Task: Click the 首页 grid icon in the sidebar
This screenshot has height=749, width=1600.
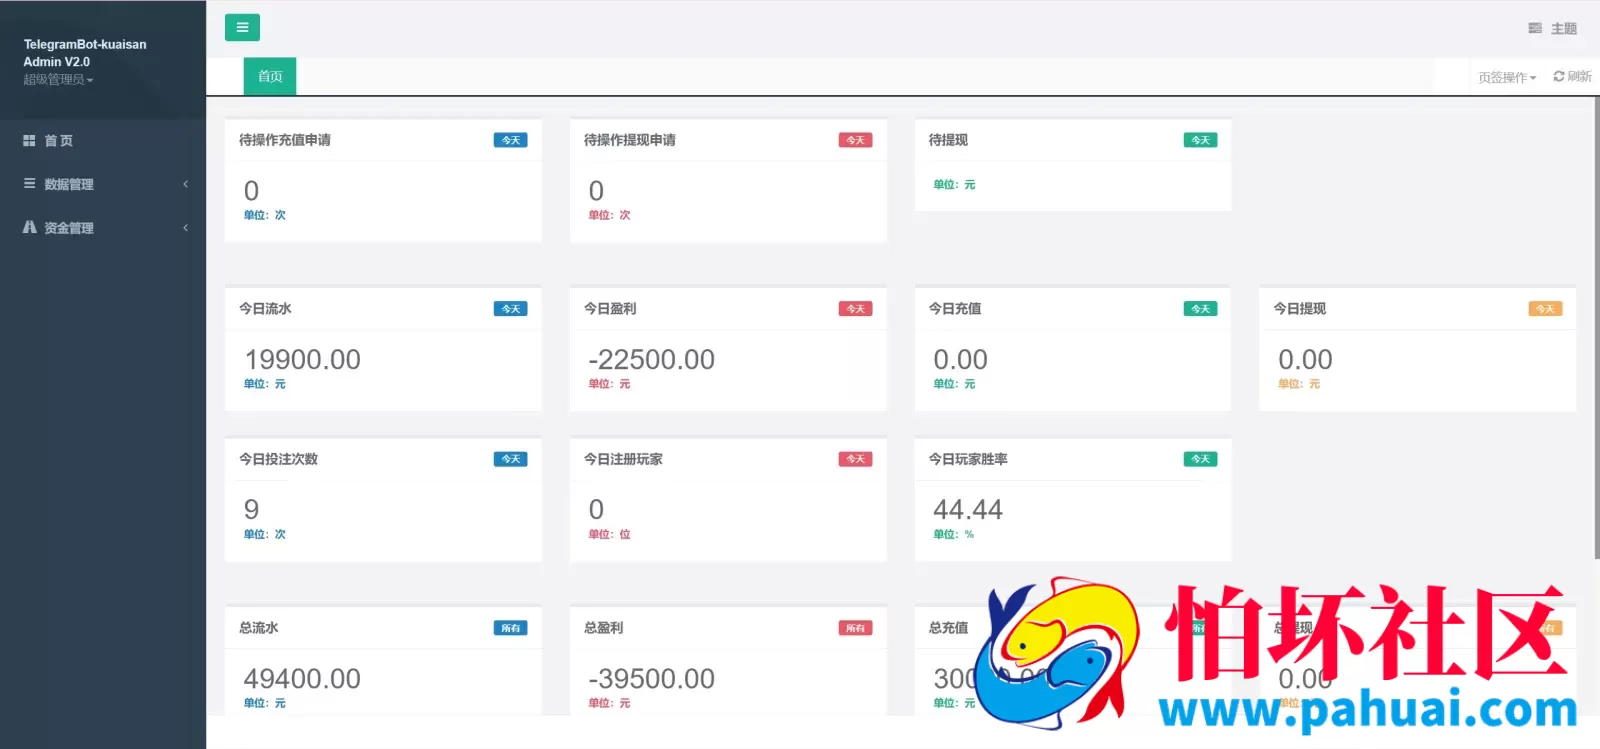Action: click(x=29, y=141)
